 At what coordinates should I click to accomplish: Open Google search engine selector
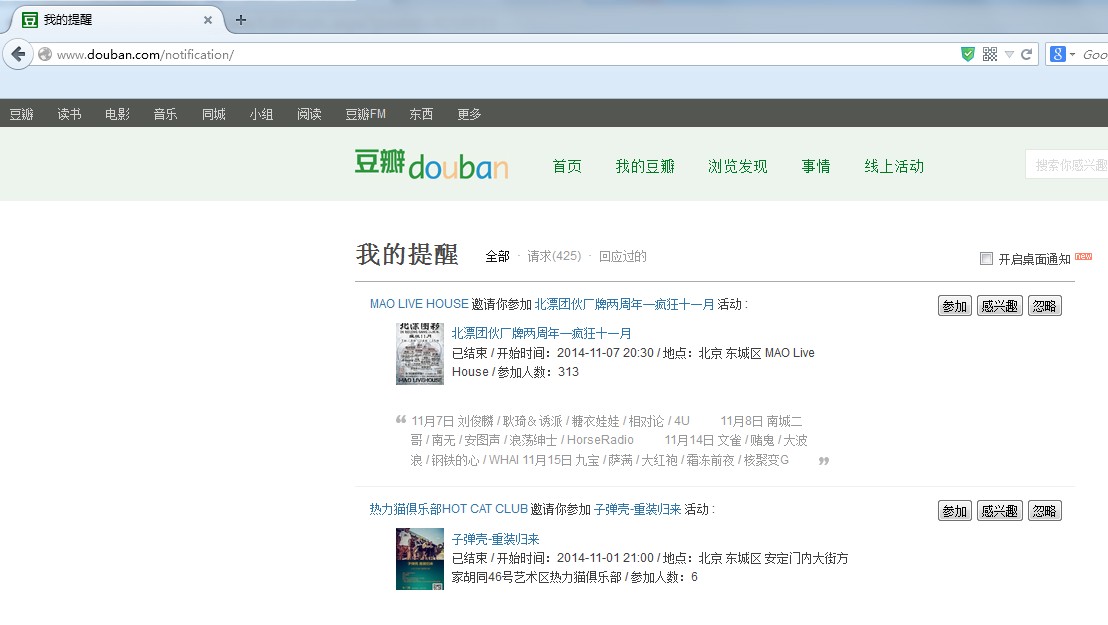click(1062, 54)
